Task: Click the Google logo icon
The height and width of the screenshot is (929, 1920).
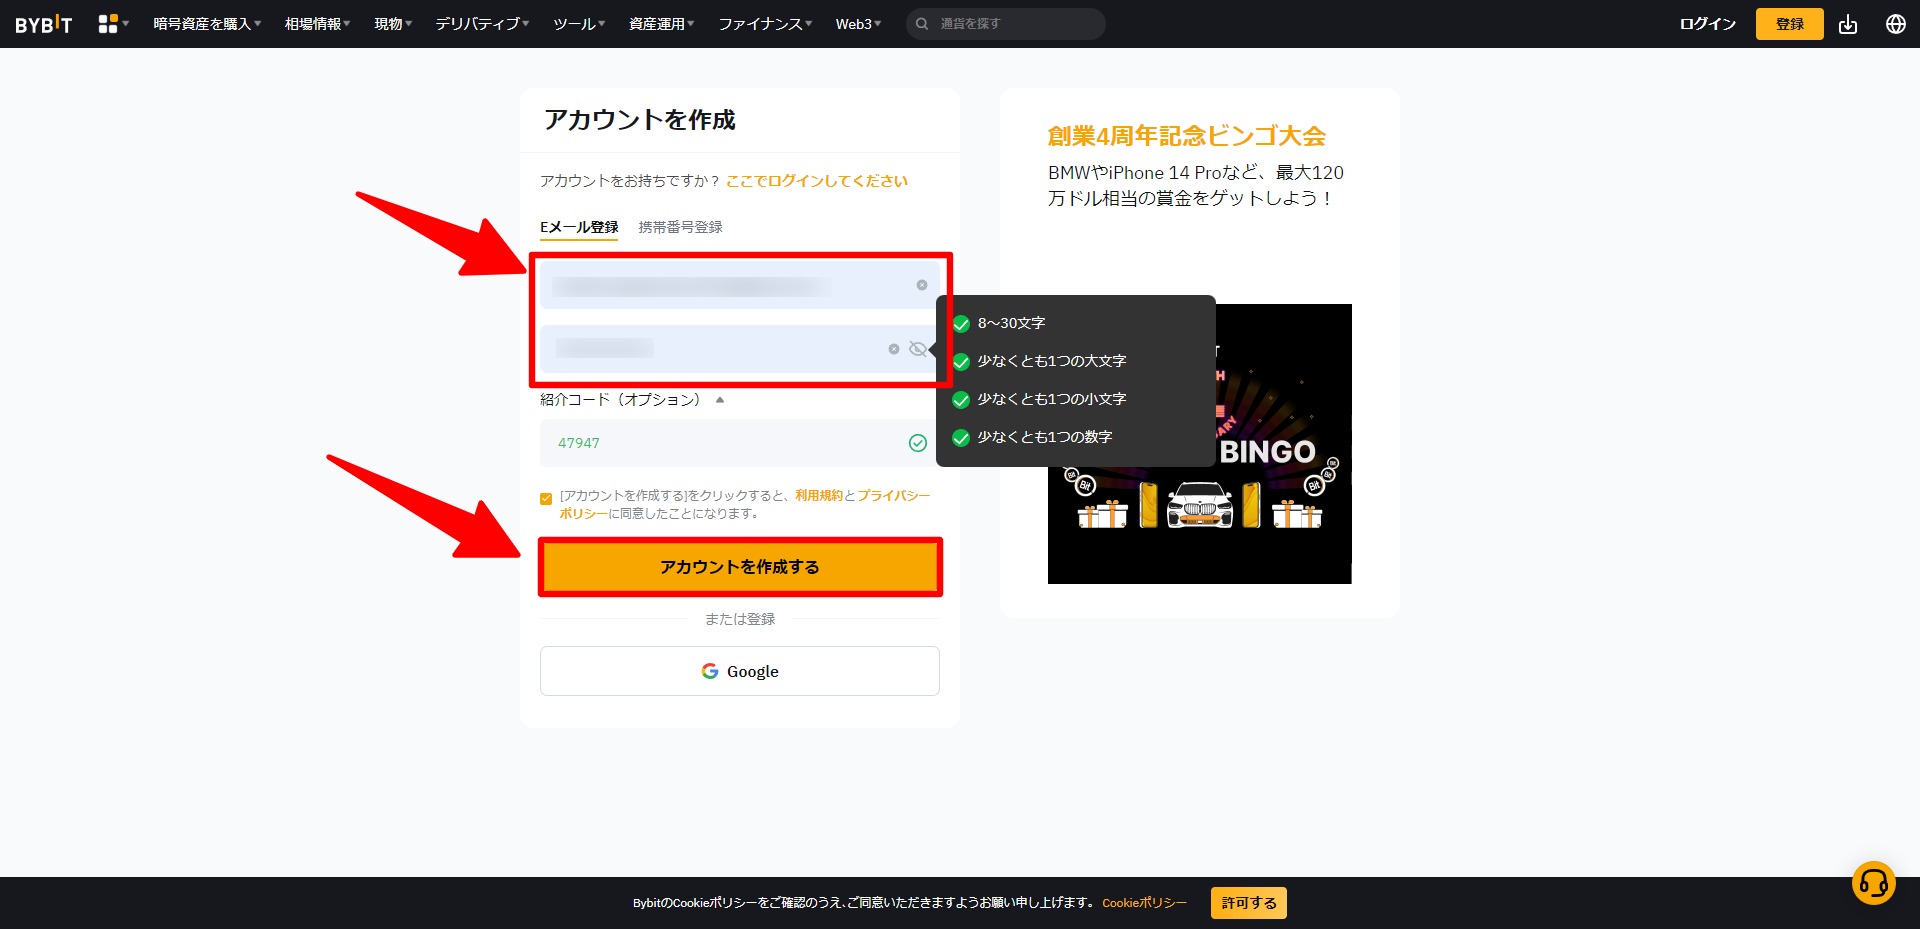Action: pos(710,671)
